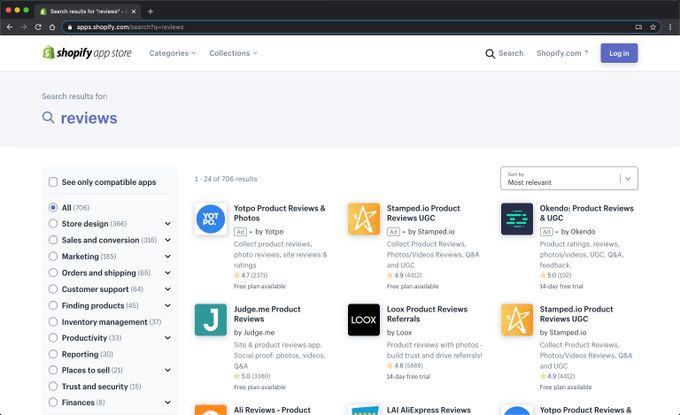
Task: Click the '1 - 24 of 706 results' text
Action: [x=226, y=179]
